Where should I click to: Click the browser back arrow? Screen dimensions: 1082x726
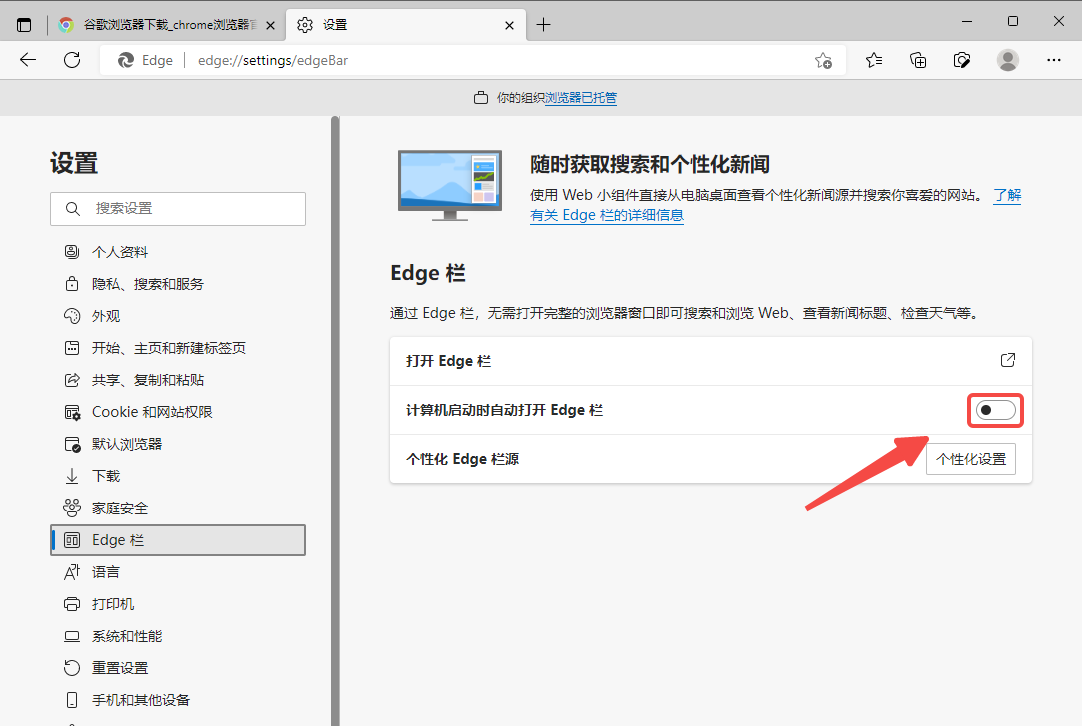28,60
